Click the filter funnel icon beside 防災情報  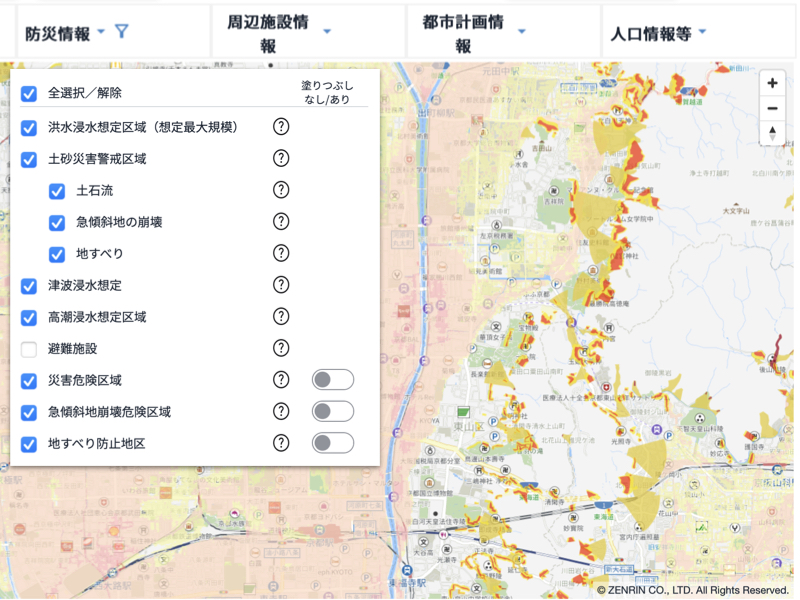121,32
